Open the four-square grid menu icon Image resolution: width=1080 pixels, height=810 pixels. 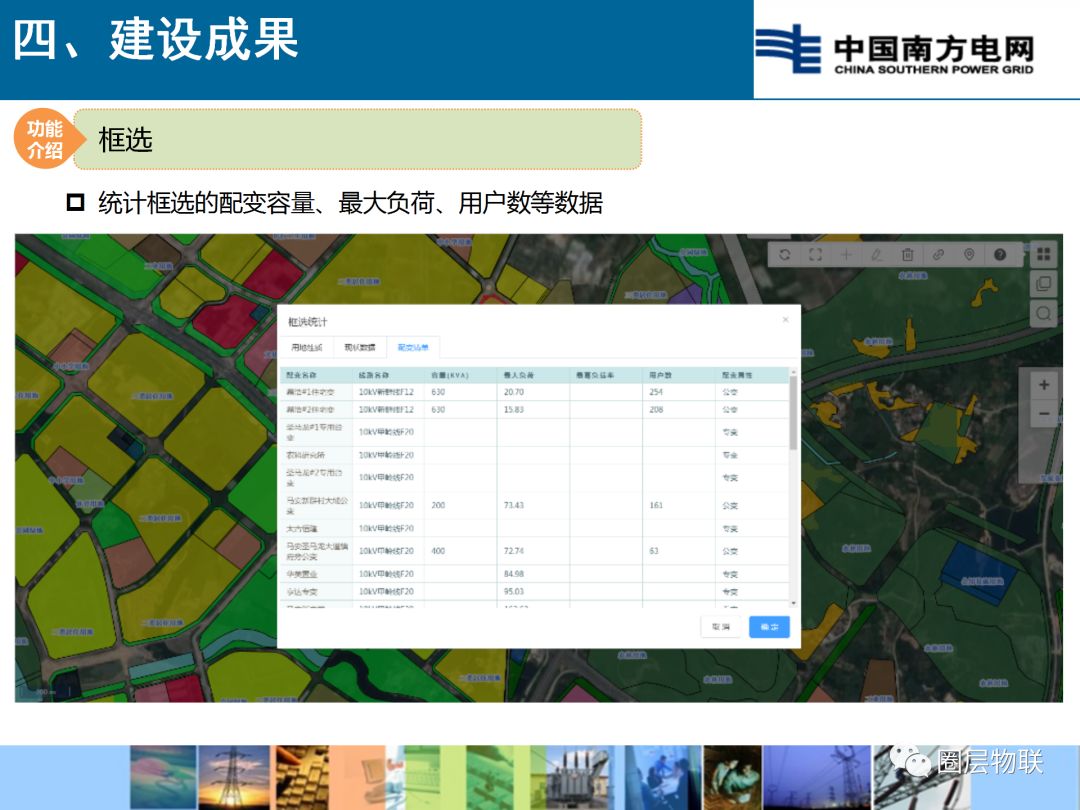click(1043, 254)
